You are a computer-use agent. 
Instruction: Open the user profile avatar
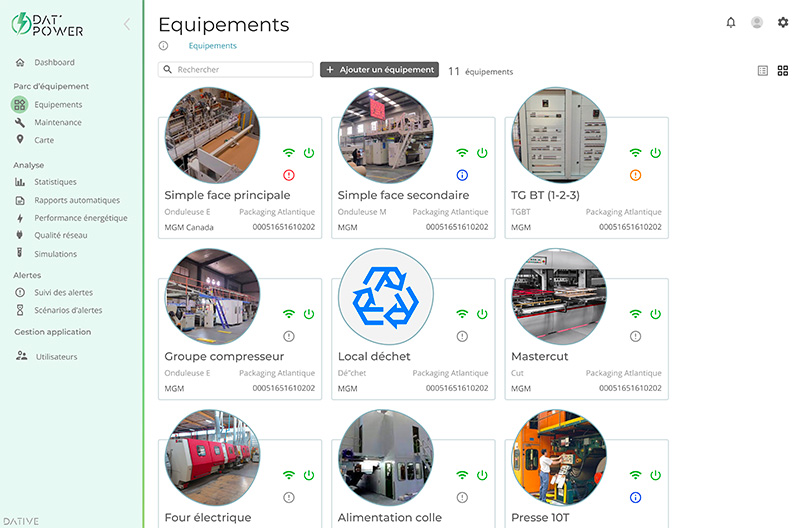click(x=757, y=22)
